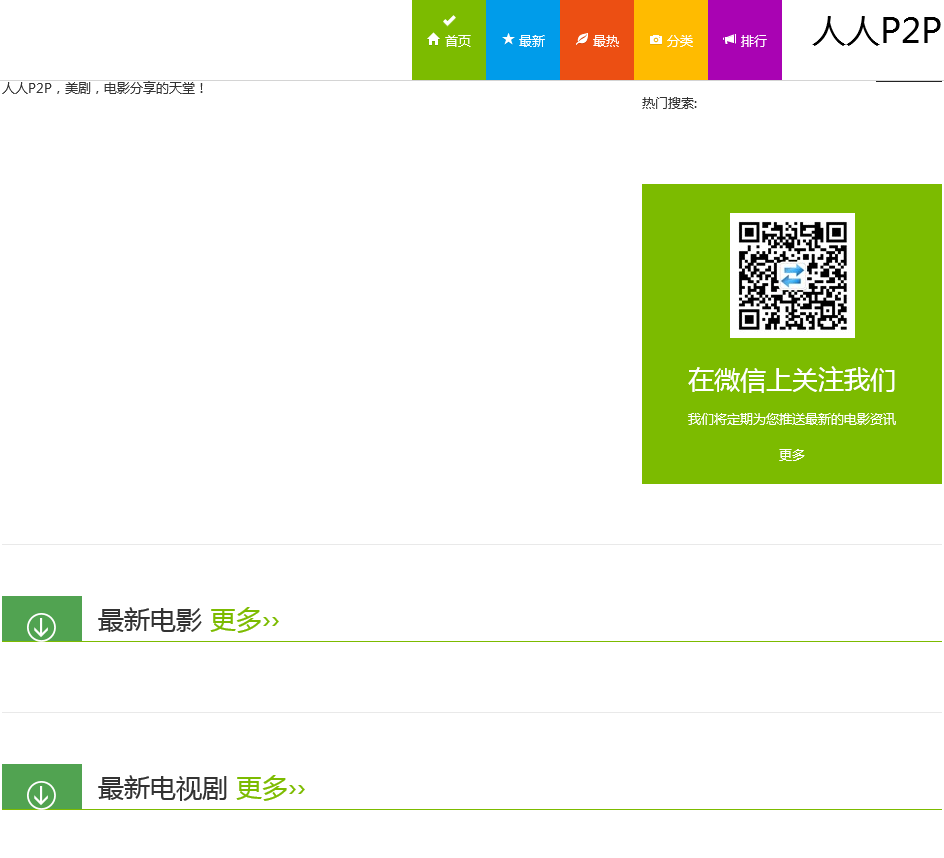Select the 排行 navigation tab
944x858 pixels.
(x=745, y=40)
